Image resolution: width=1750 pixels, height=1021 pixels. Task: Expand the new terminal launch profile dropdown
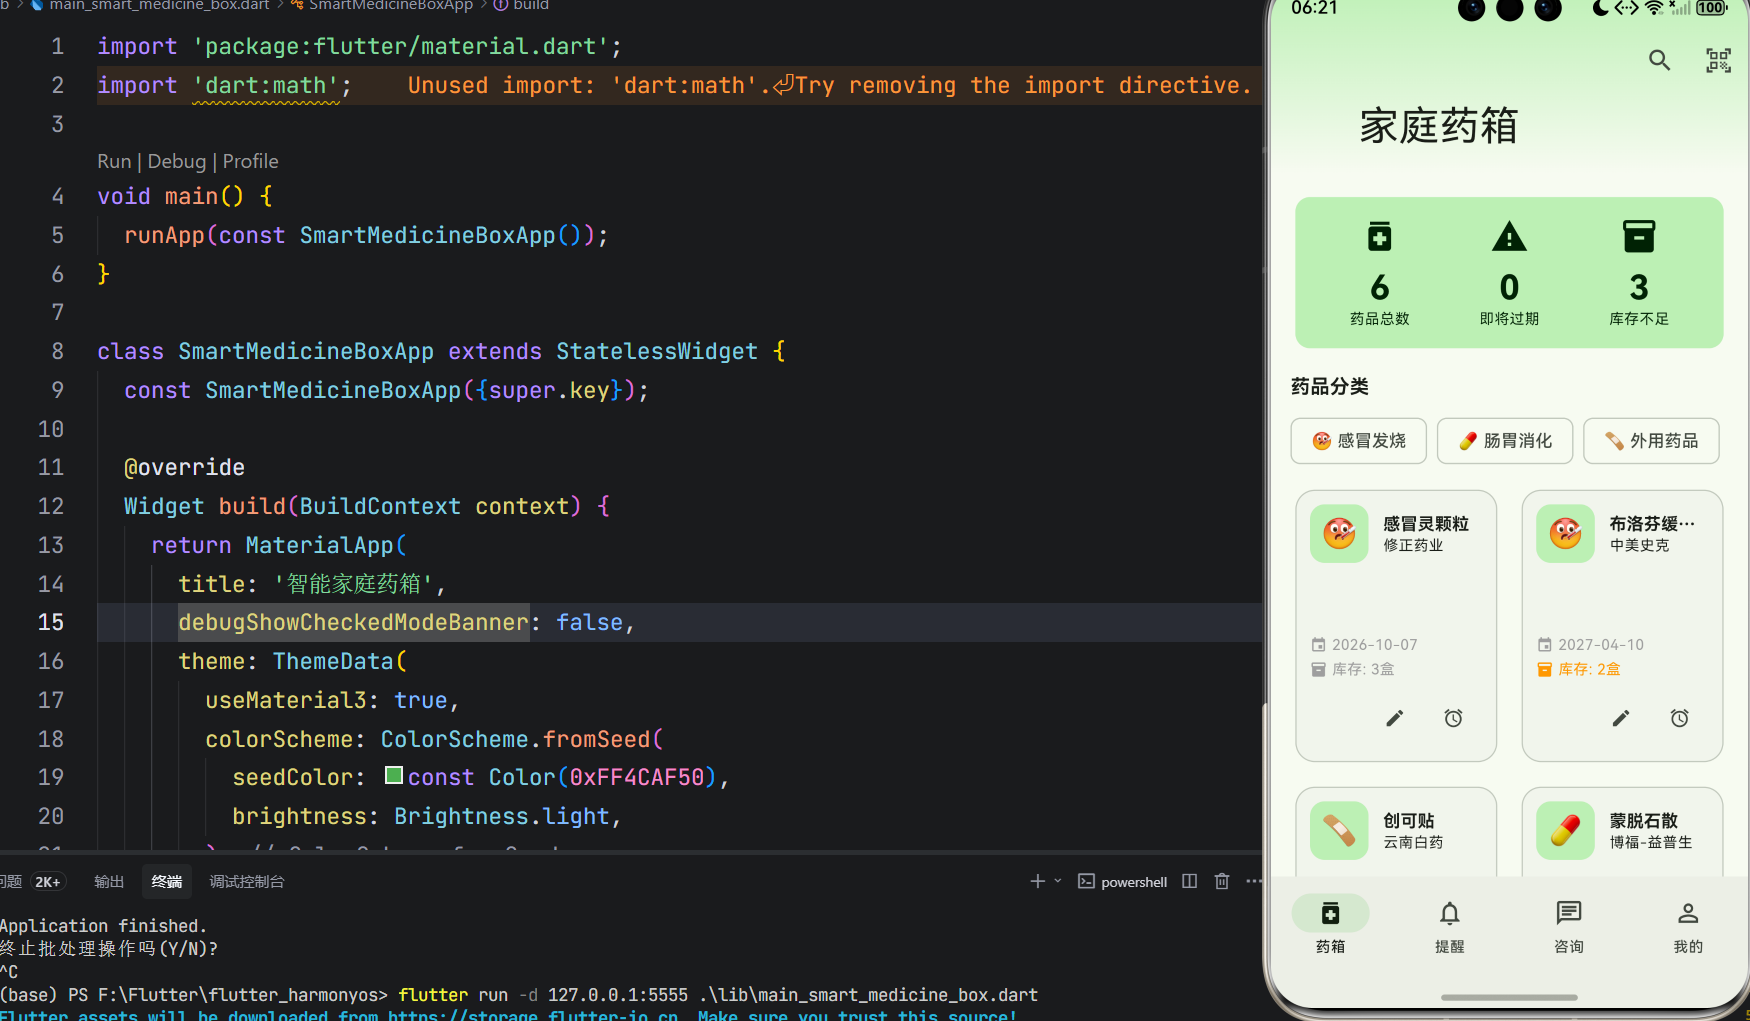(1058, 881)
